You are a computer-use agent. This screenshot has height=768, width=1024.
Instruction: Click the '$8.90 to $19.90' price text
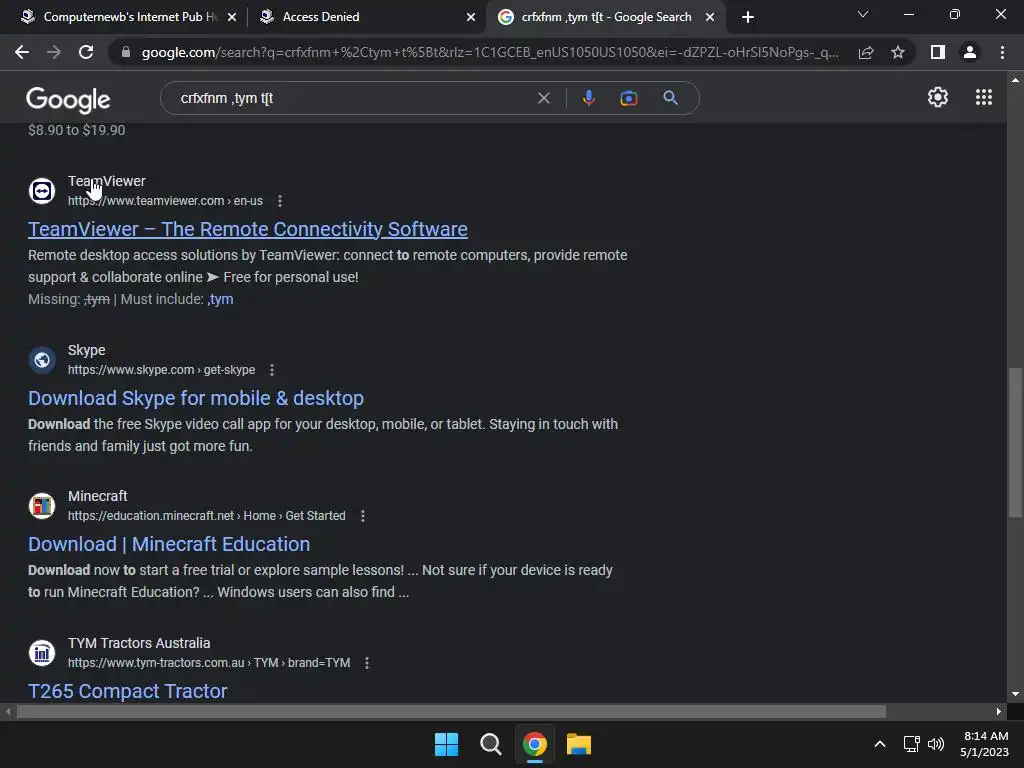pyautogui.click(x=76, y=130)
